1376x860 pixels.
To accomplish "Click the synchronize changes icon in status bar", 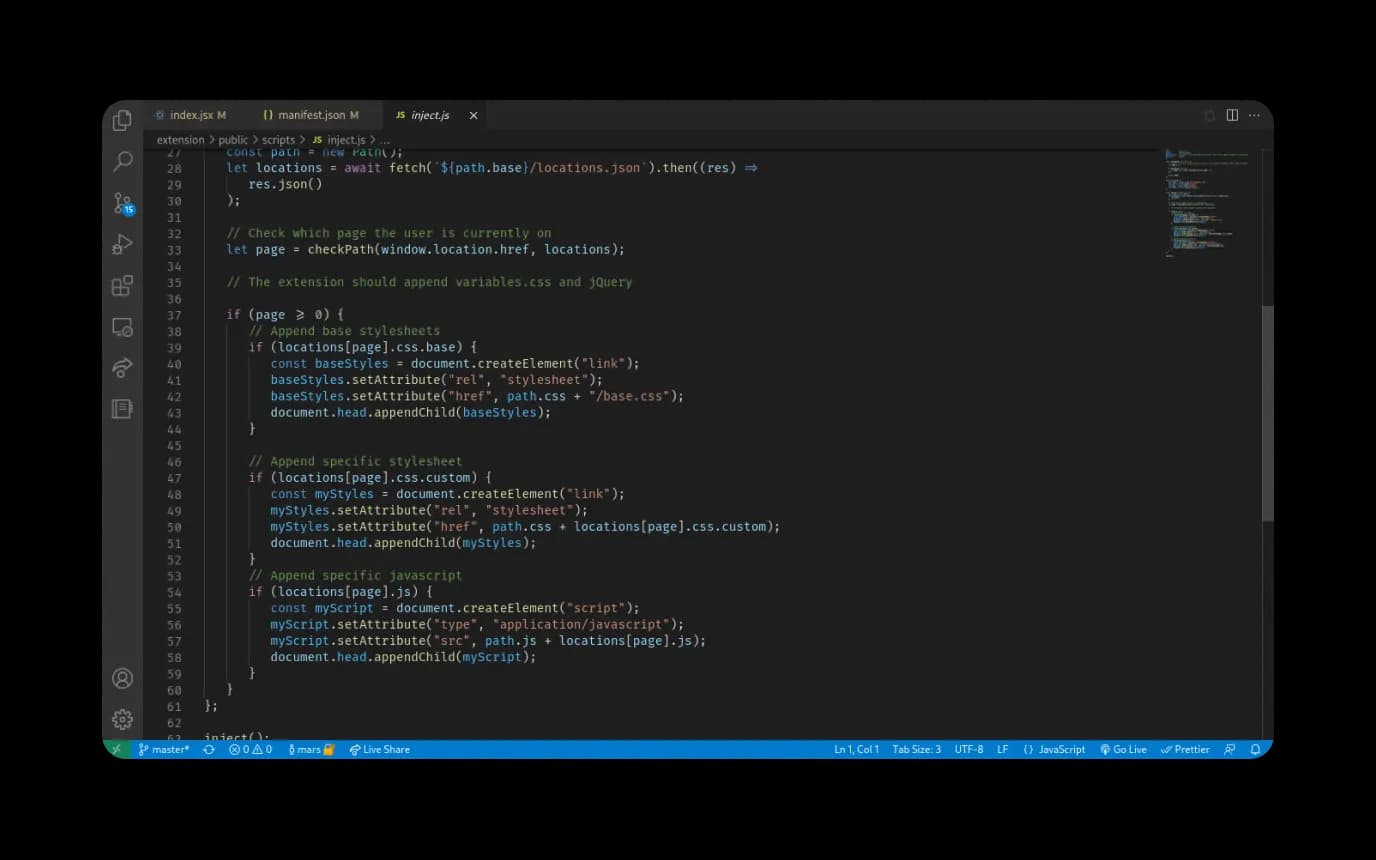I will 208,749.
